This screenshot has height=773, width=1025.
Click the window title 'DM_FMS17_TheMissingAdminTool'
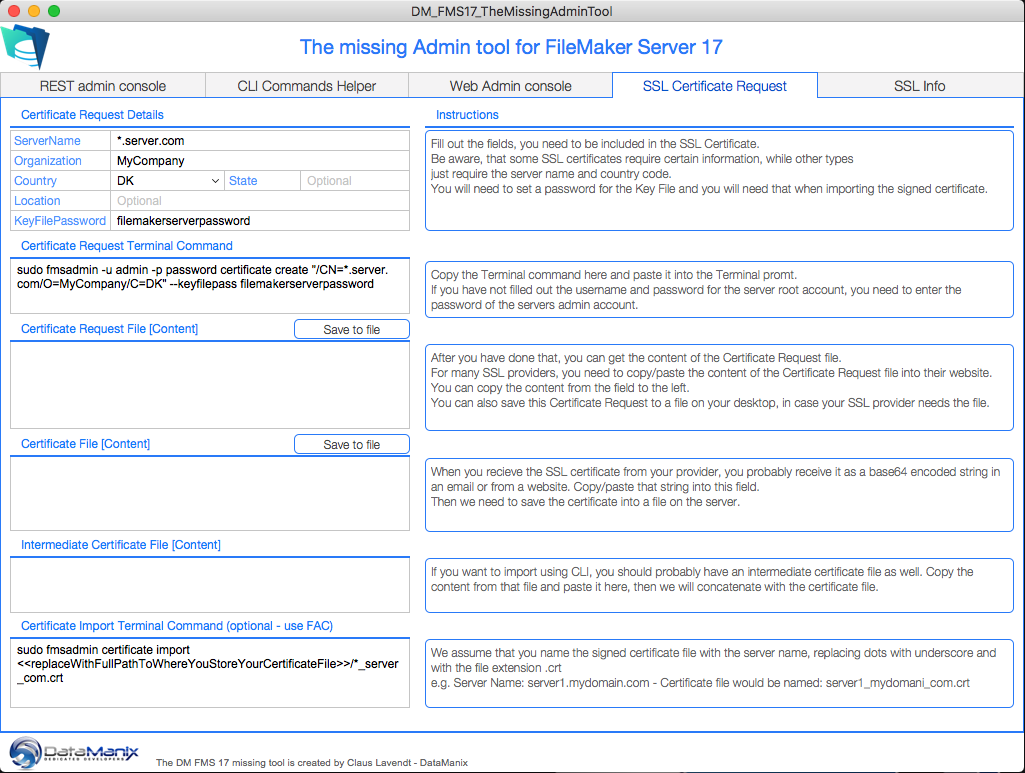tap(512, 11)
